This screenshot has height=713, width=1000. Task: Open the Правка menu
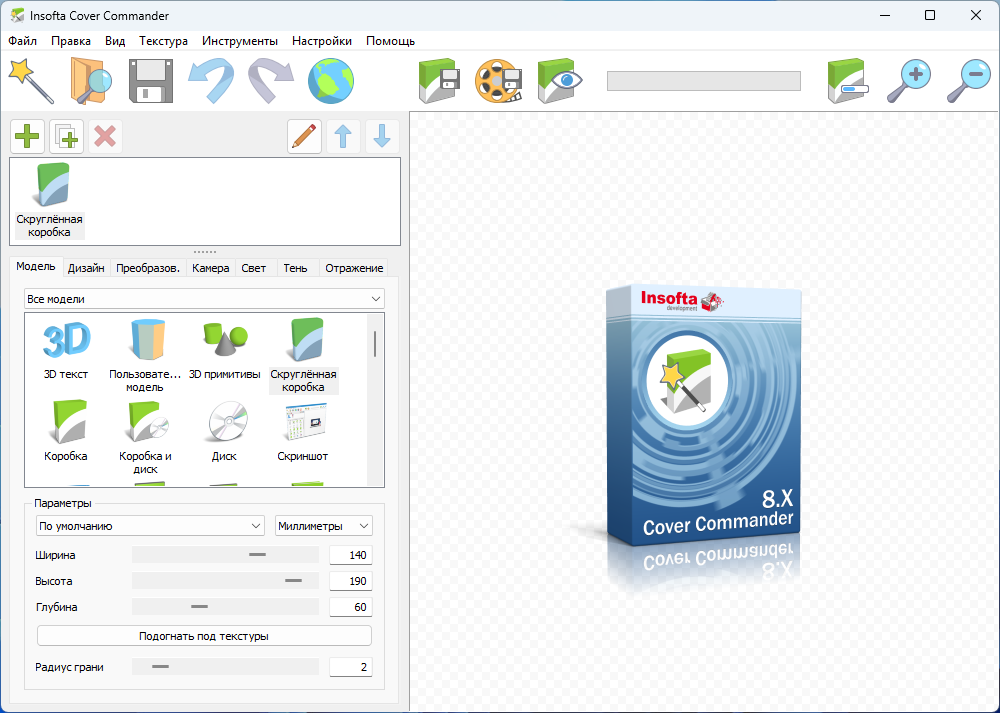coord(71,41)
